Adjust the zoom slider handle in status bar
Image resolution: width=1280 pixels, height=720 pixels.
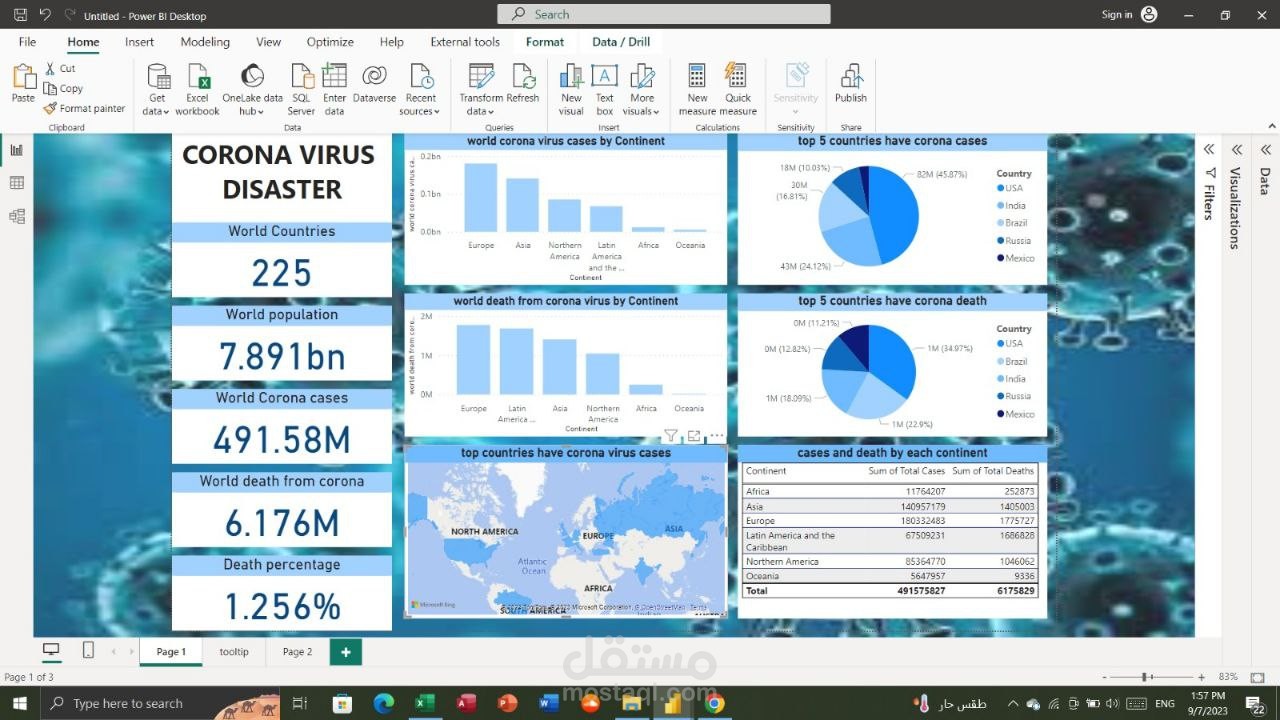click(x=1145, y=678)
